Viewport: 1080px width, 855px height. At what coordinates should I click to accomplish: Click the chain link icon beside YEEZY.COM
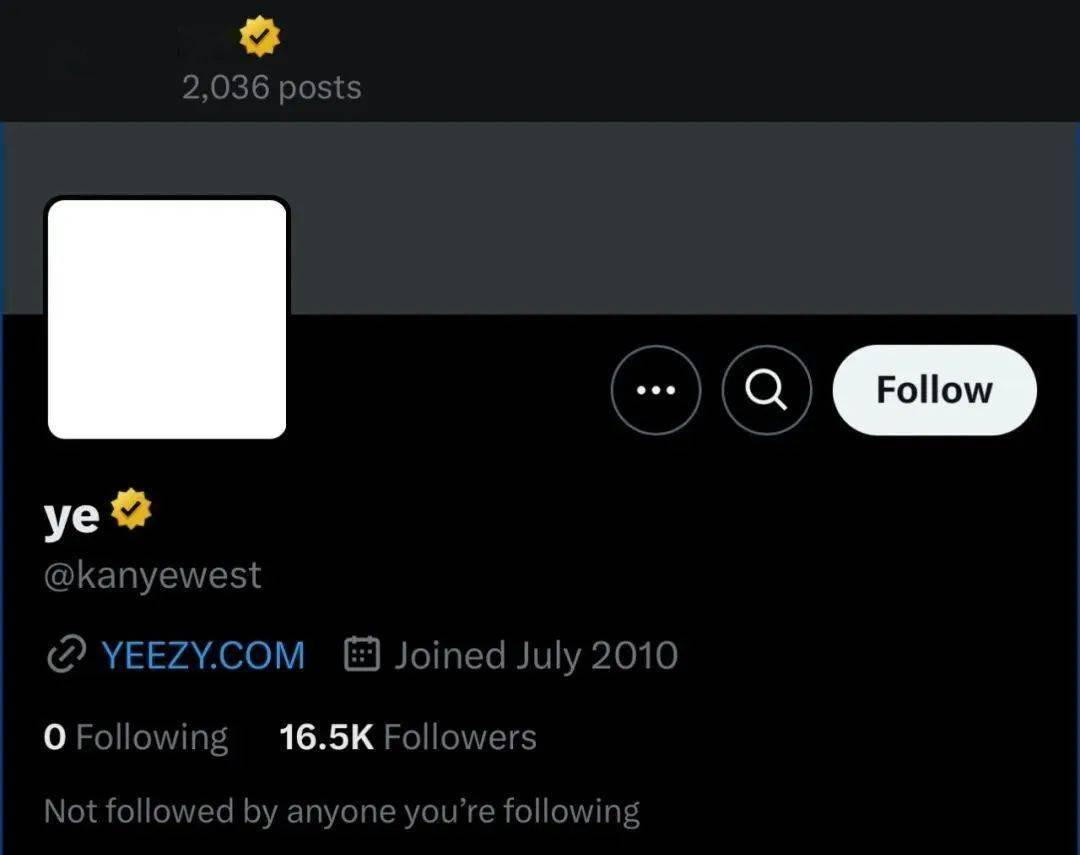coord(65,656)
